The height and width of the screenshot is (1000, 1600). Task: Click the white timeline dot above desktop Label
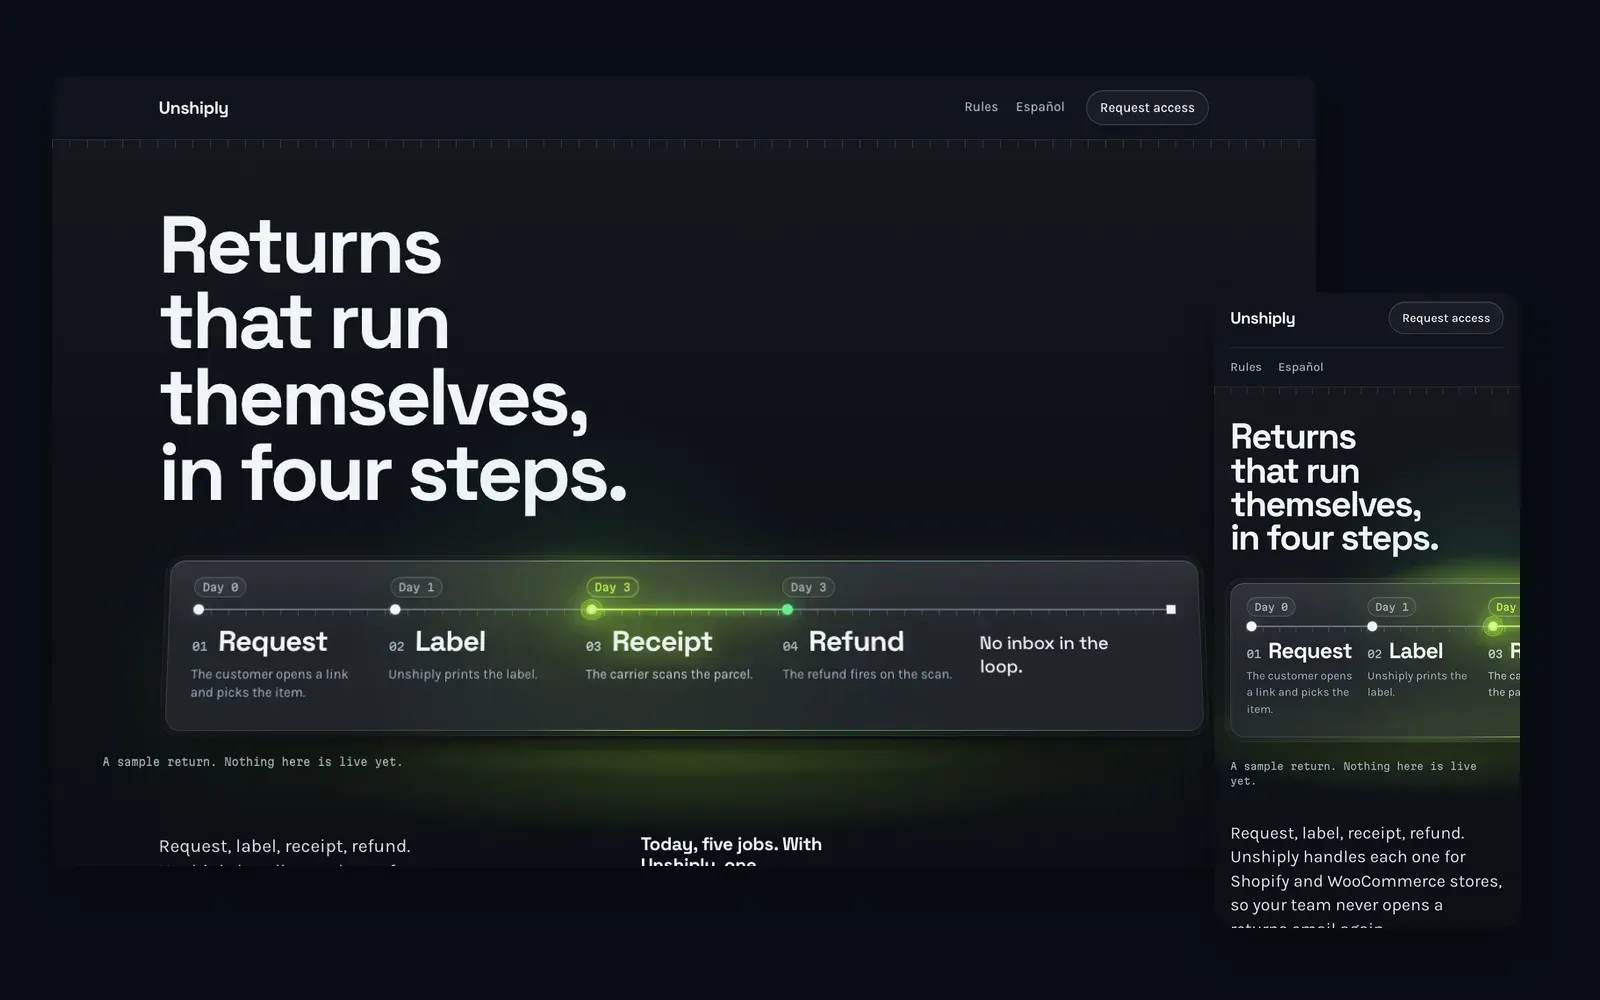pos(395,609)
